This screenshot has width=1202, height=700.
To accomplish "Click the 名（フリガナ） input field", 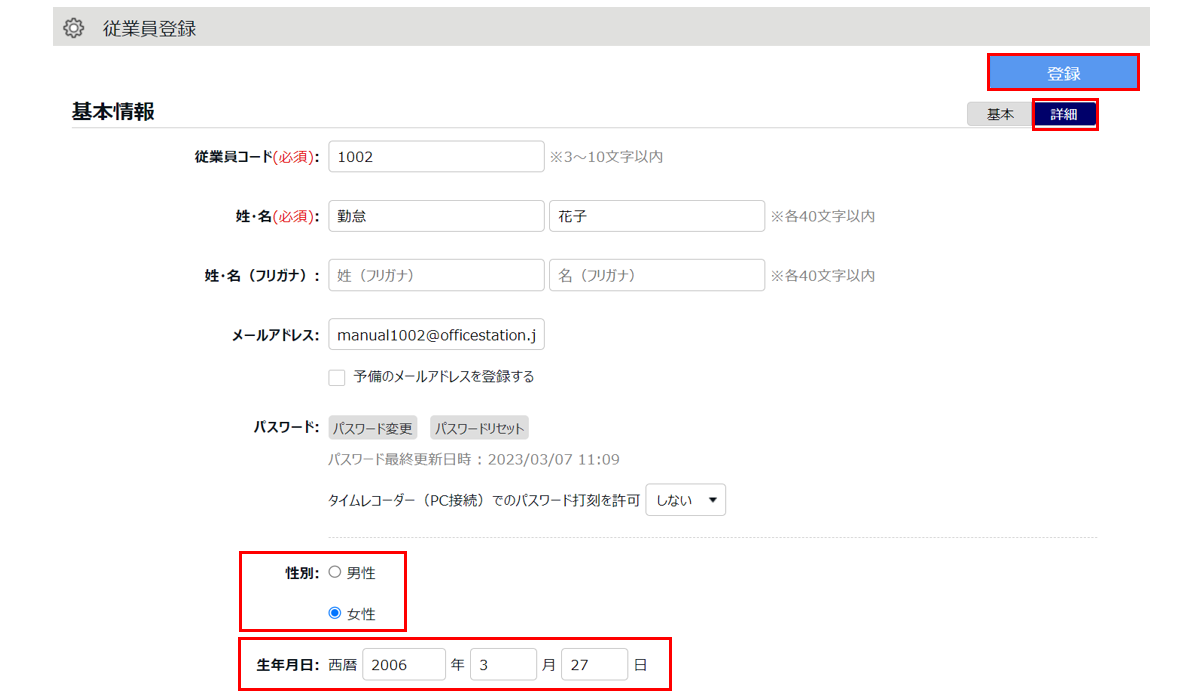I will (656, 275).
